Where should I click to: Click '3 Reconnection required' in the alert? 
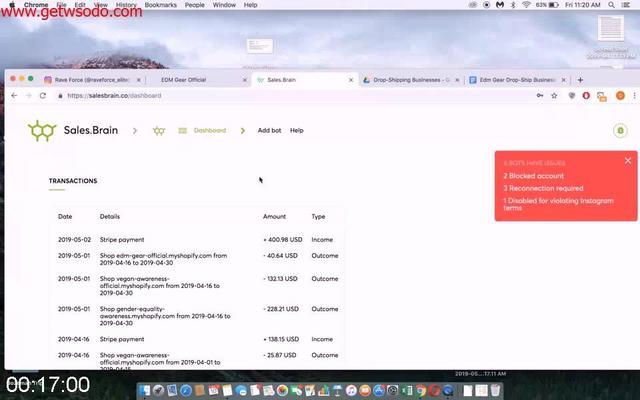(x=543, y=188)
